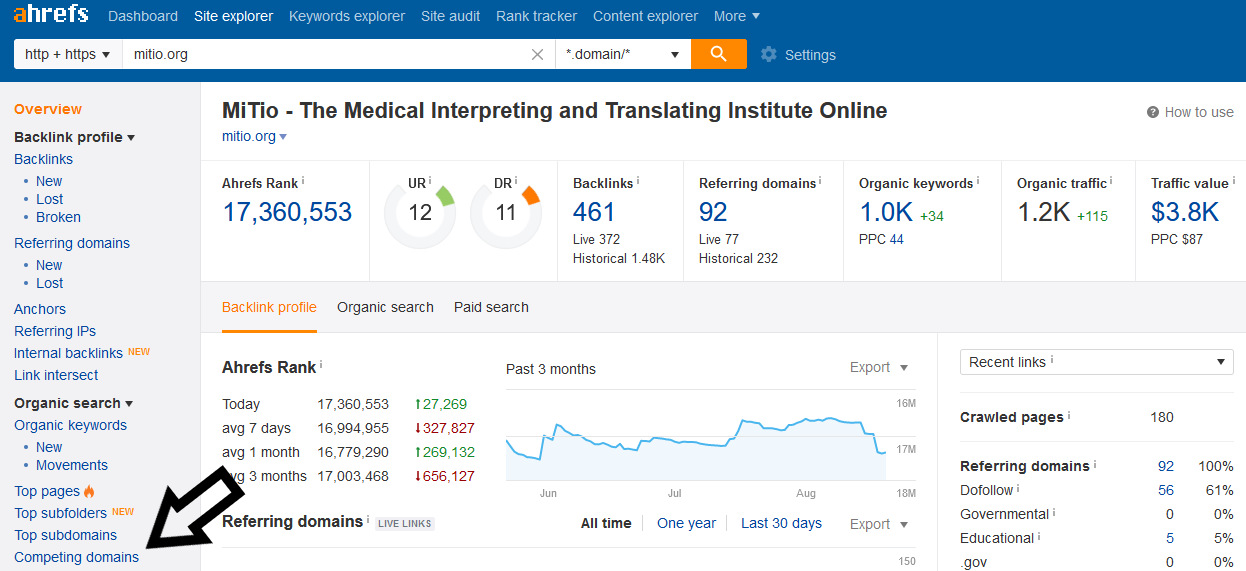Click the UR 12 gauge
This screenshot has width=1246, height=571.
pyautogui.click(x=420, y=213)
